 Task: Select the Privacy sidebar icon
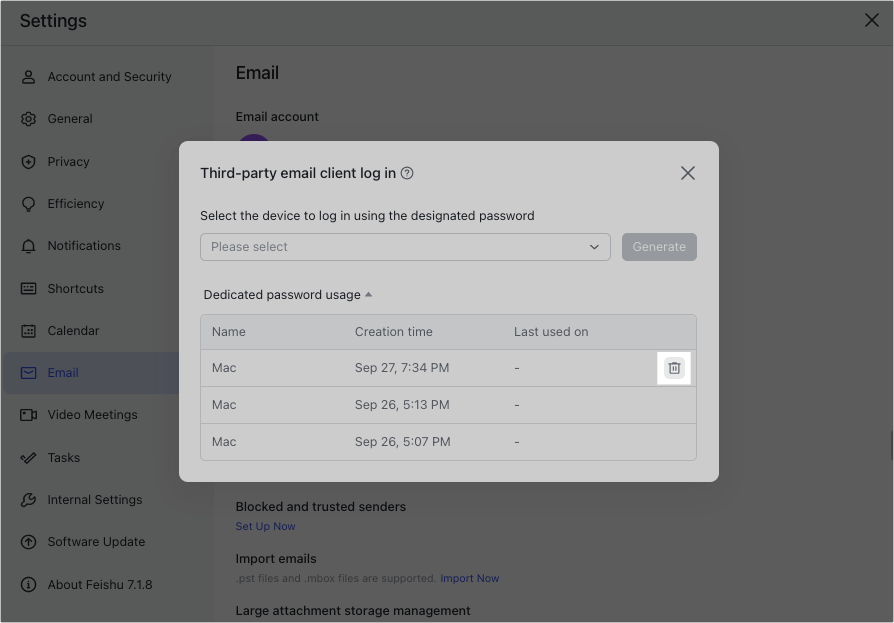pyautogui.click(x=29, y=161)
